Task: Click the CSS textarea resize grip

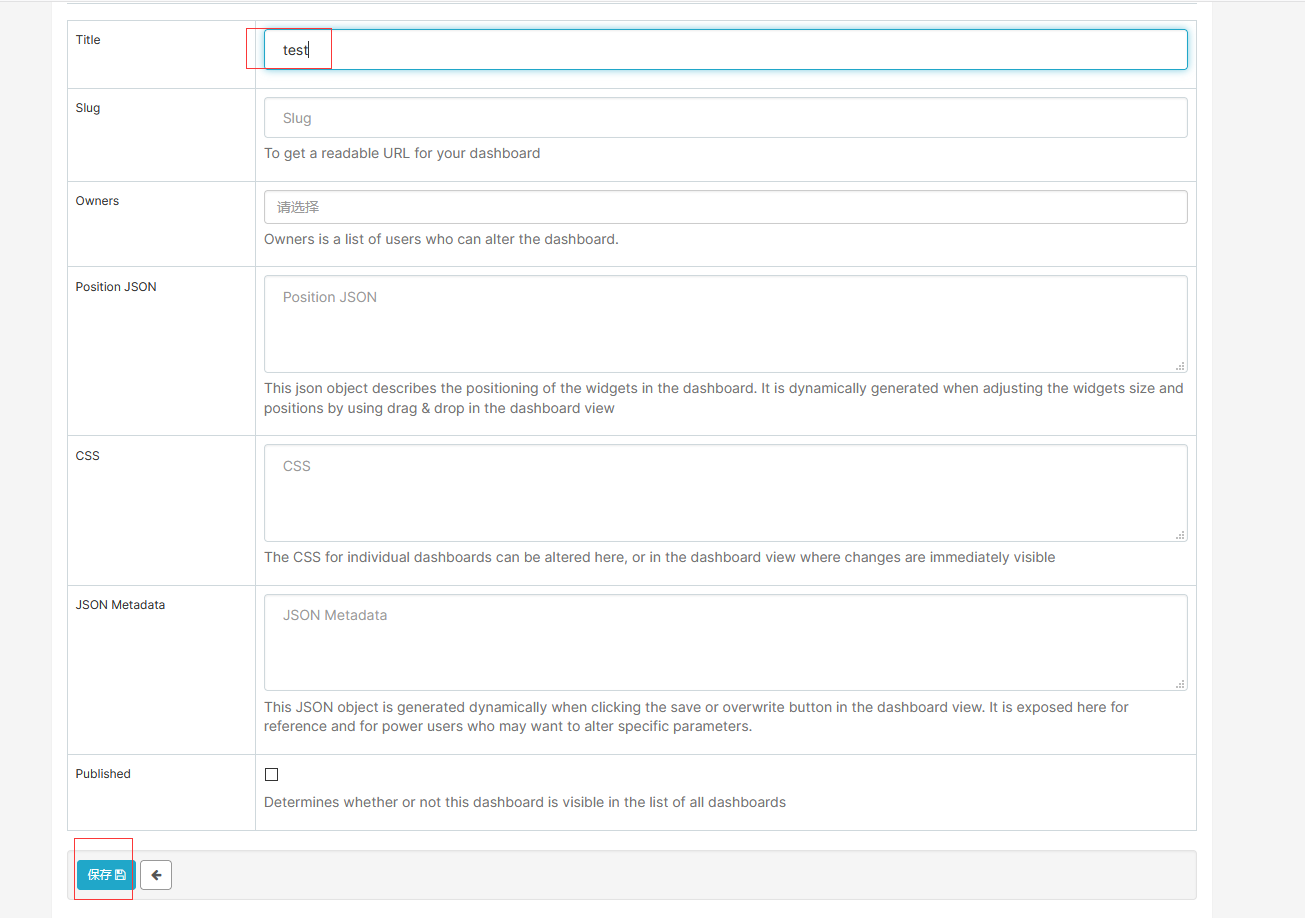Action: coord(1181,535)
